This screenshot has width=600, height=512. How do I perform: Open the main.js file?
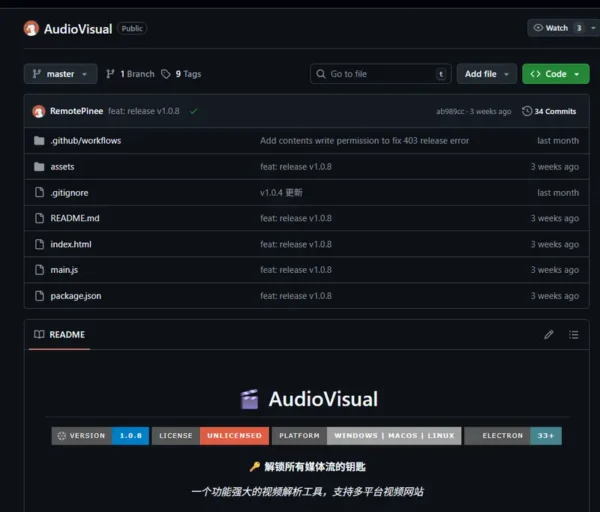[x=64, y=270]
